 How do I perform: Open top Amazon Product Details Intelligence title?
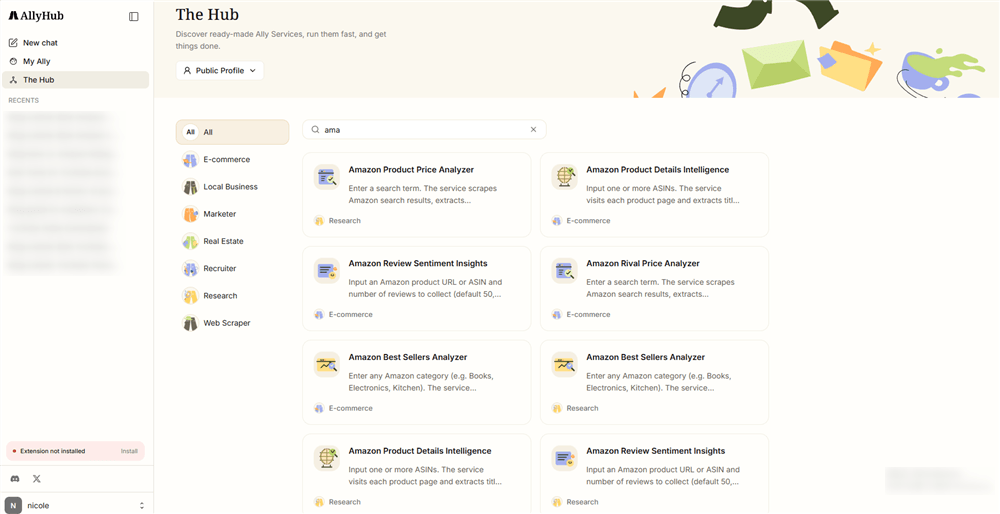tap(658, 170)
